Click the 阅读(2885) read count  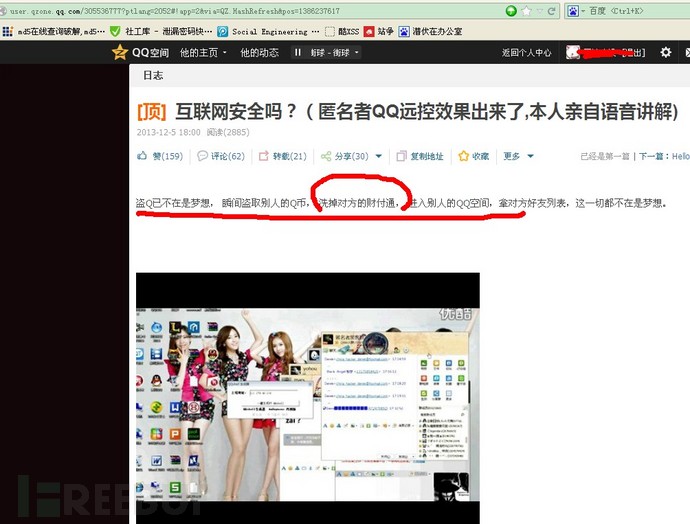[228, 132]
